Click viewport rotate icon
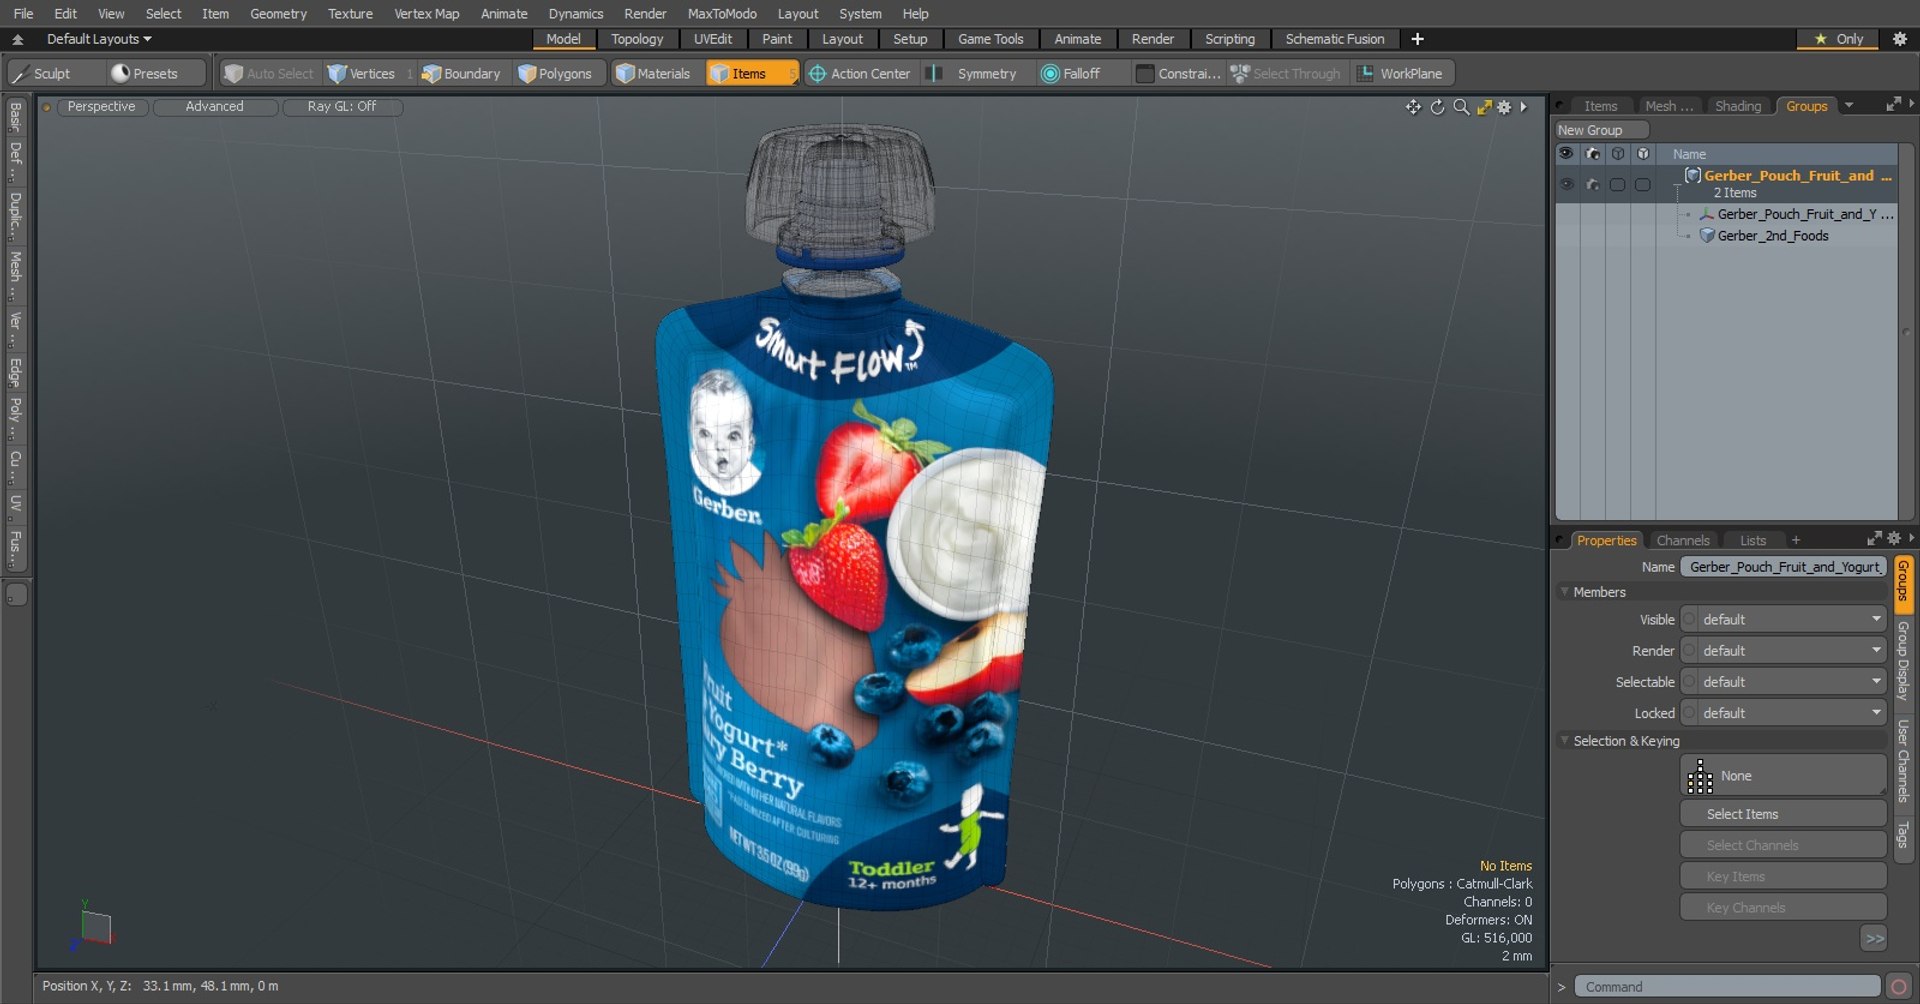 (1437, 107)
